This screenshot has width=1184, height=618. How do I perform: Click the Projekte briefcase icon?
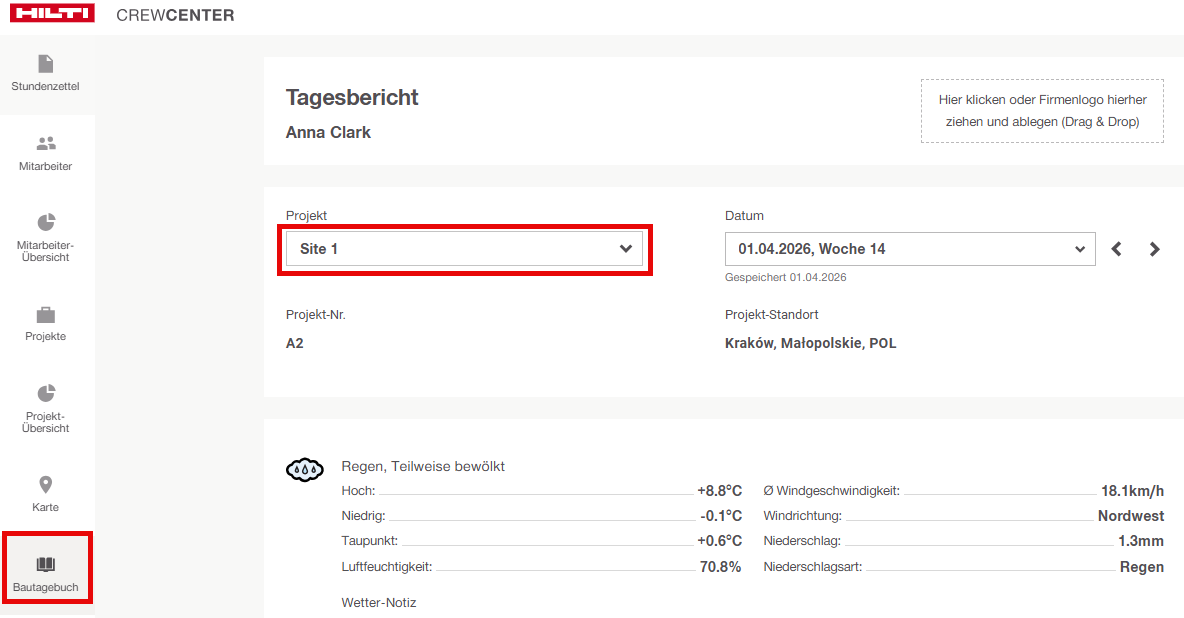(x=46, y=315)
